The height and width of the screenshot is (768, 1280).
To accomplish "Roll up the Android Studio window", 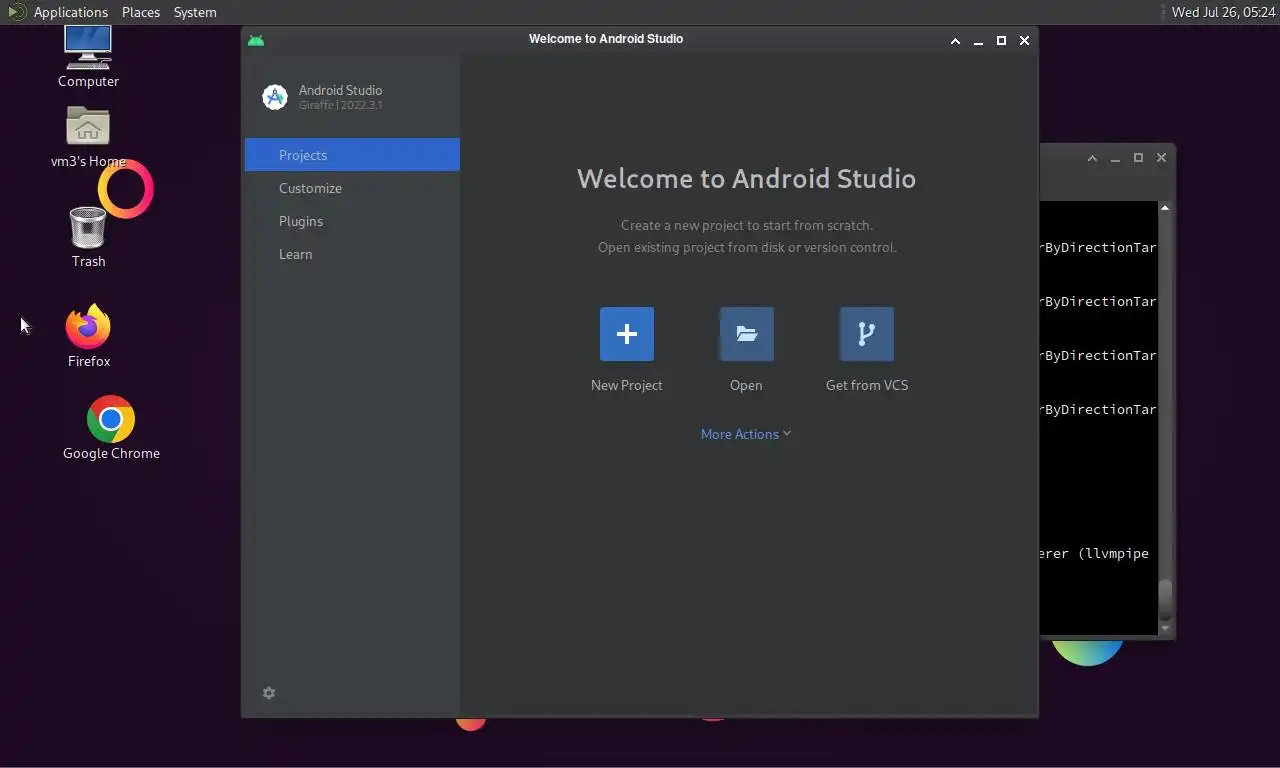I will 955,40.
